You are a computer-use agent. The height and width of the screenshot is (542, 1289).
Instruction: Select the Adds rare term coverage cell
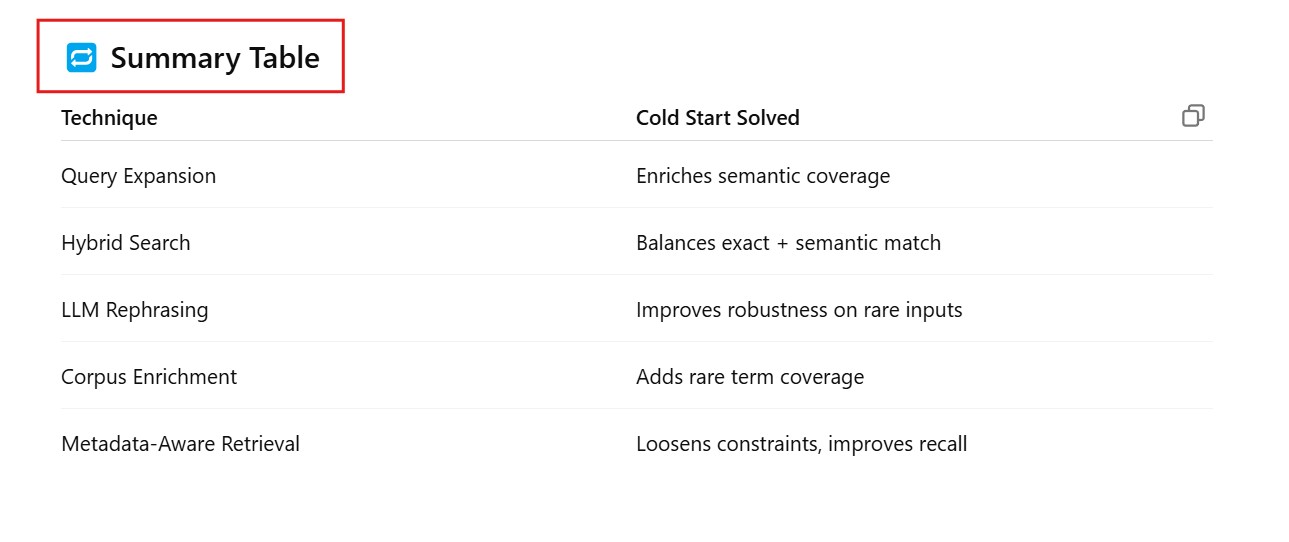coord(749,377)
